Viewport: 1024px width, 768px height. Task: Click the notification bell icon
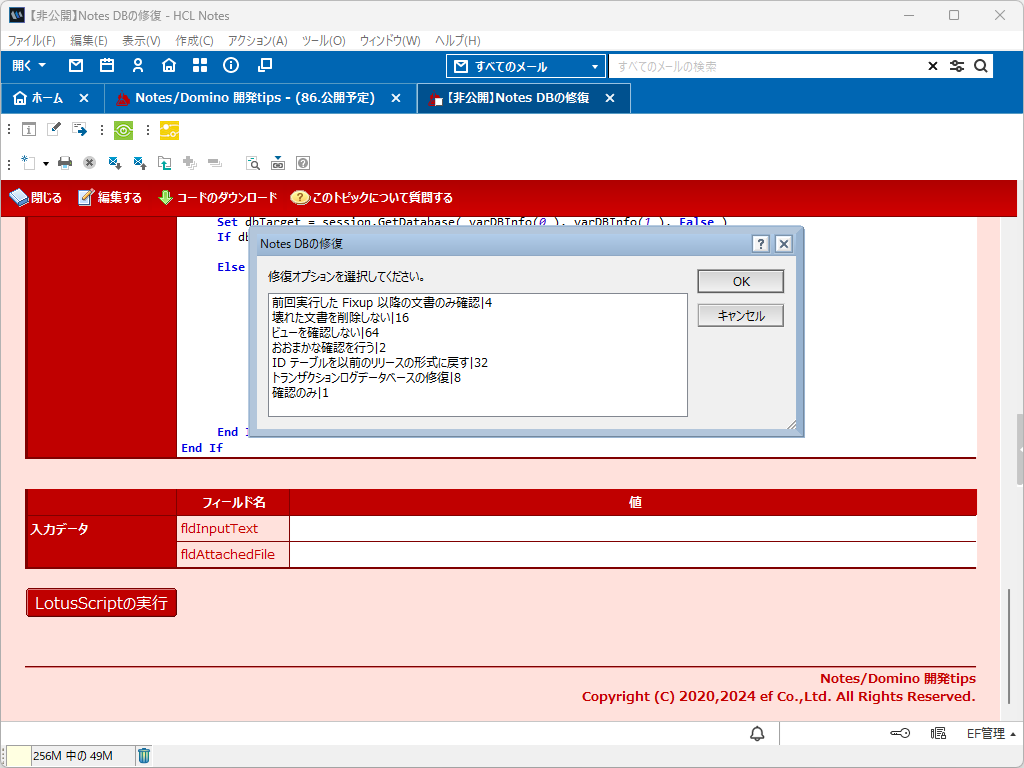point(757,734)
